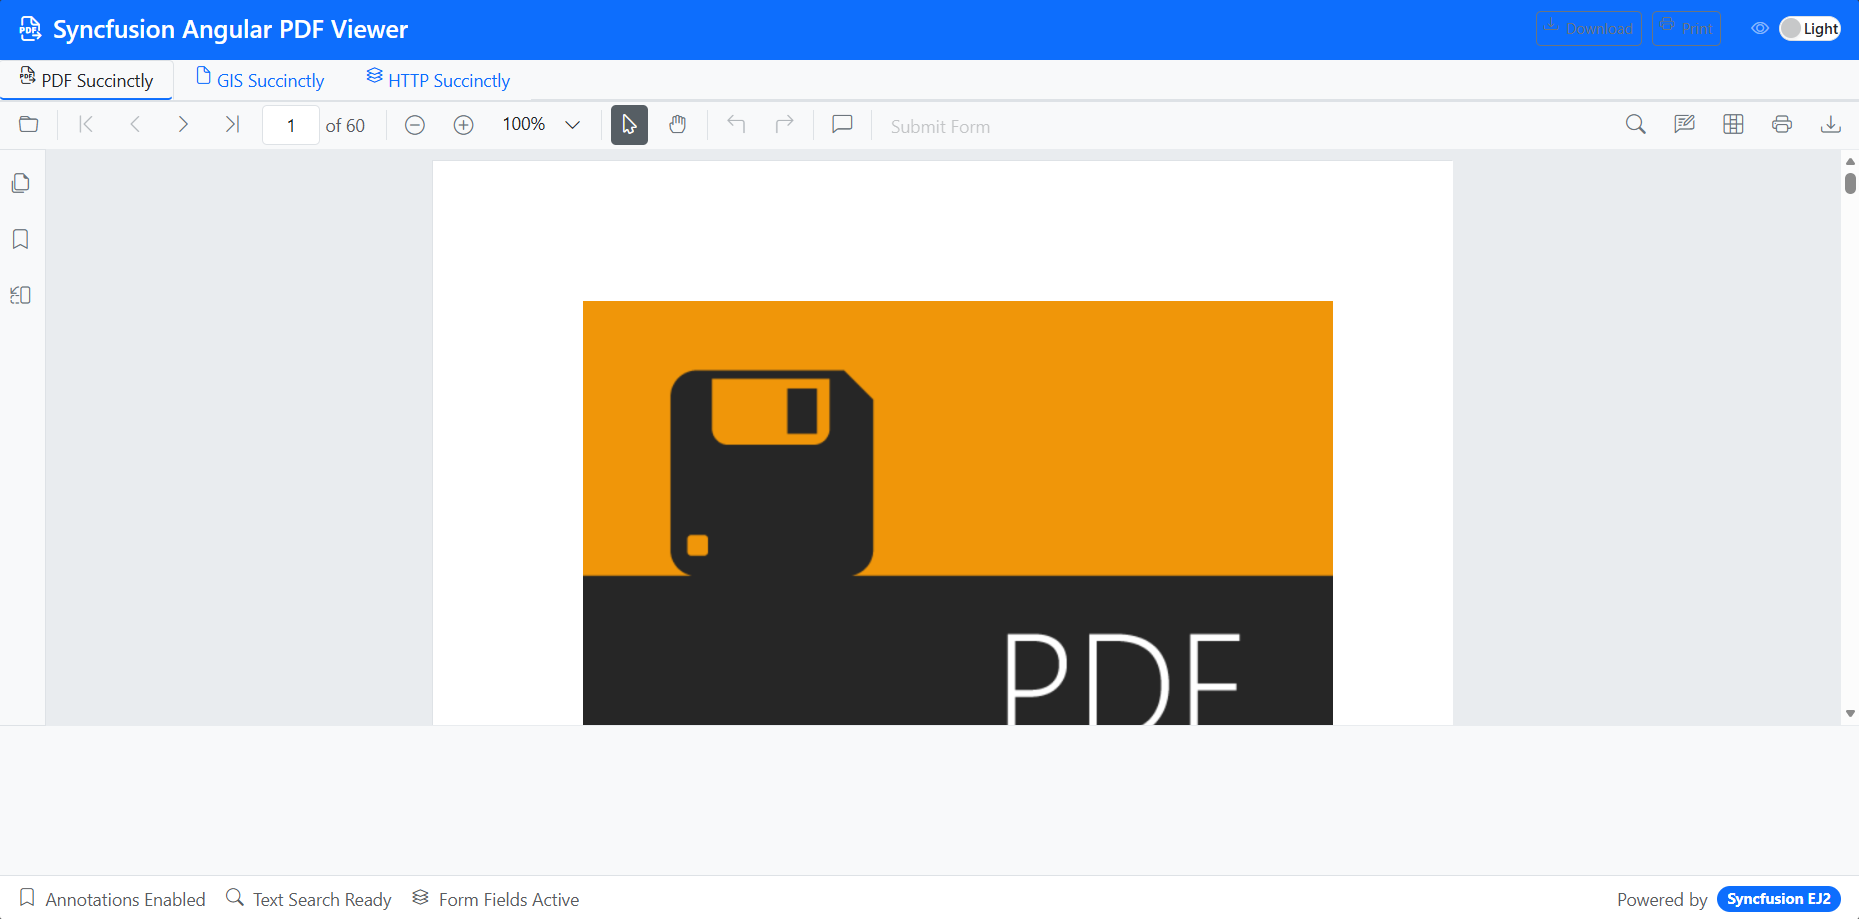Click the Text Search Ready status
1859x919 pixels.
(x=309, y=899)
